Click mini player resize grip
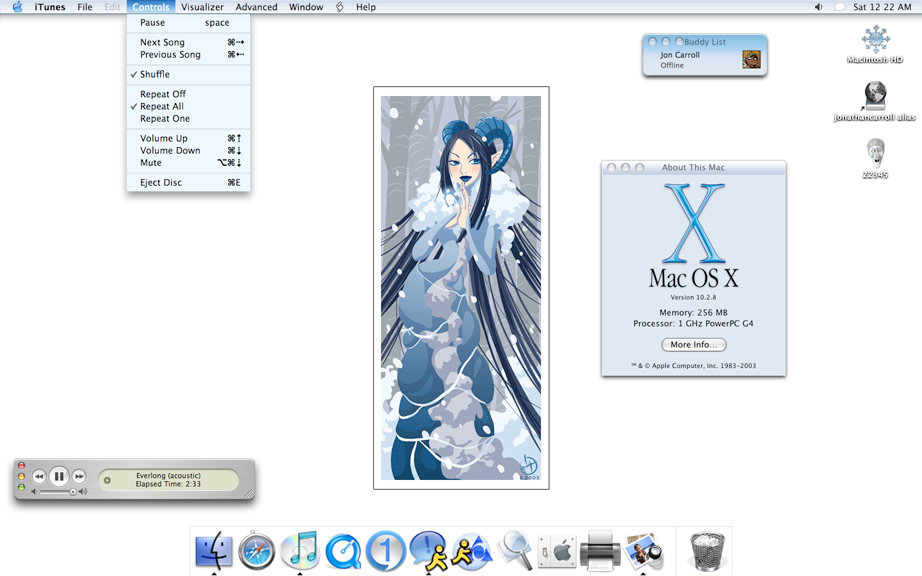This screenshot has width=922, height=576. tap(249, 494)
